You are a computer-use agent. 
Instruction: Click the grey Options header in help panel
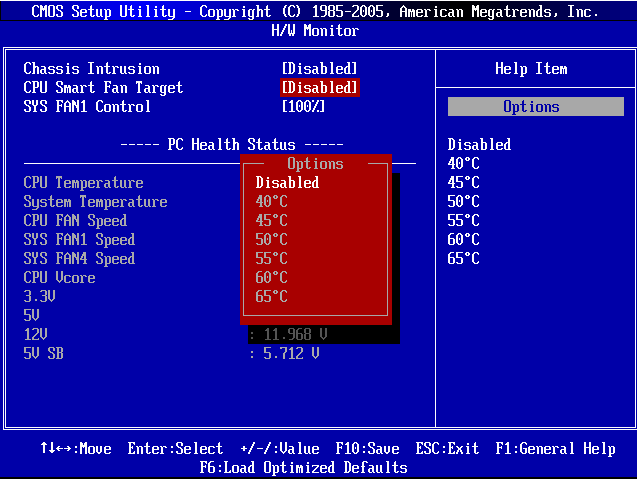[536, 106]
